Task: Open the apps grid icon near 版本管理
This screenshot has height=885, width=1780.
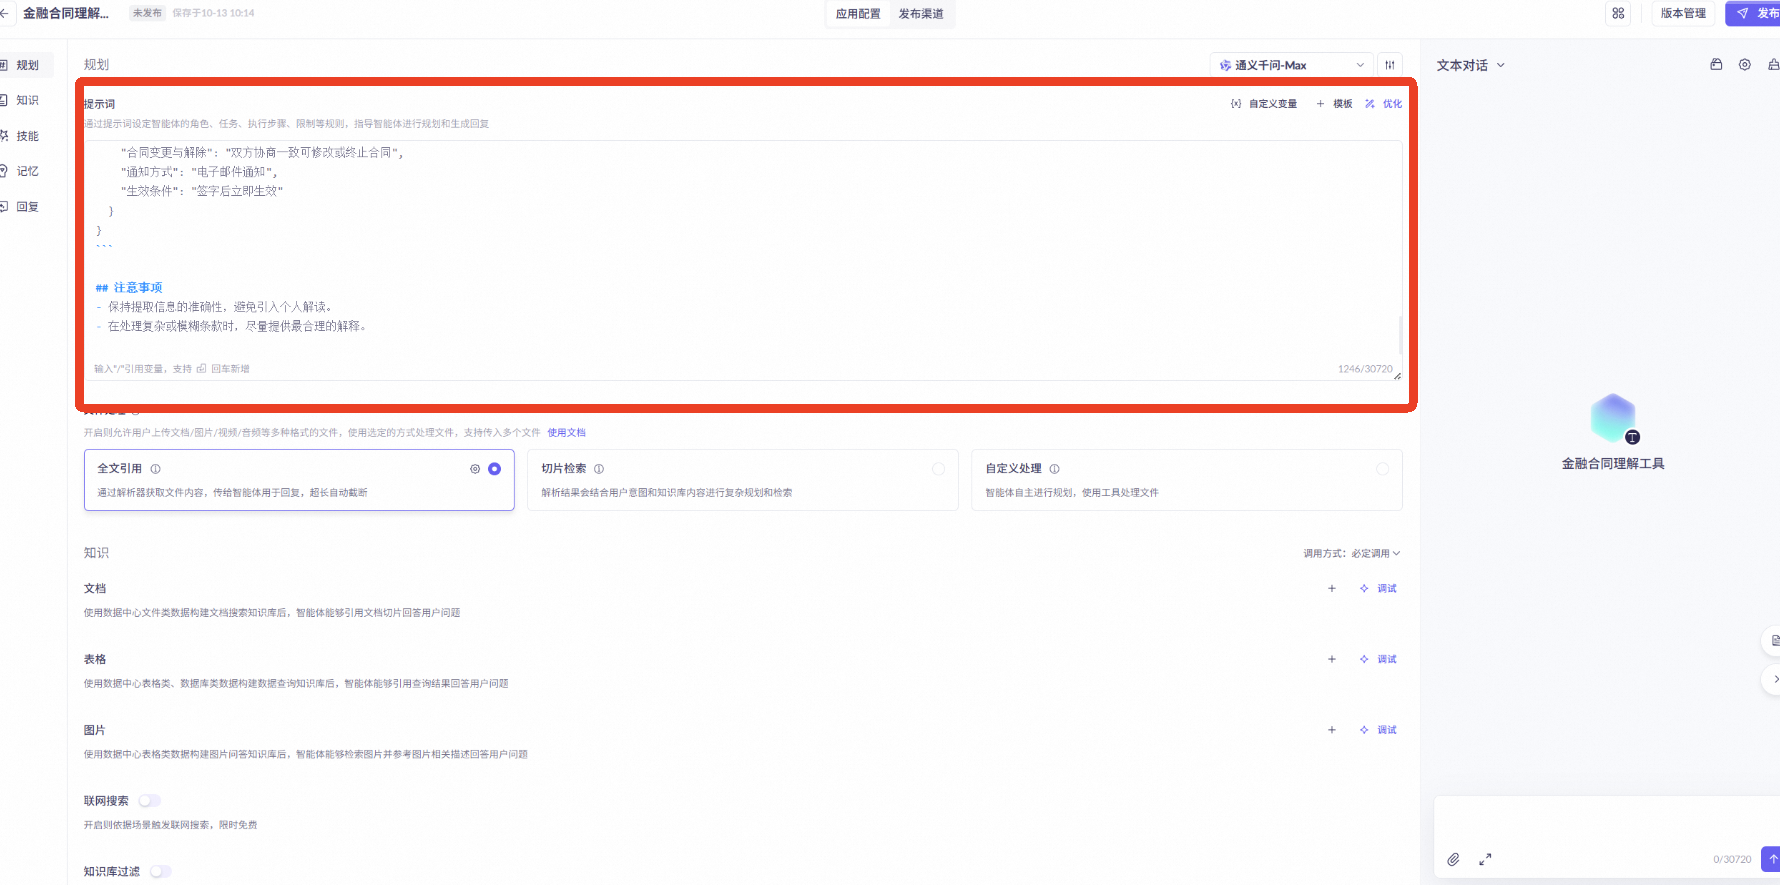Action: click(1618, 13)
